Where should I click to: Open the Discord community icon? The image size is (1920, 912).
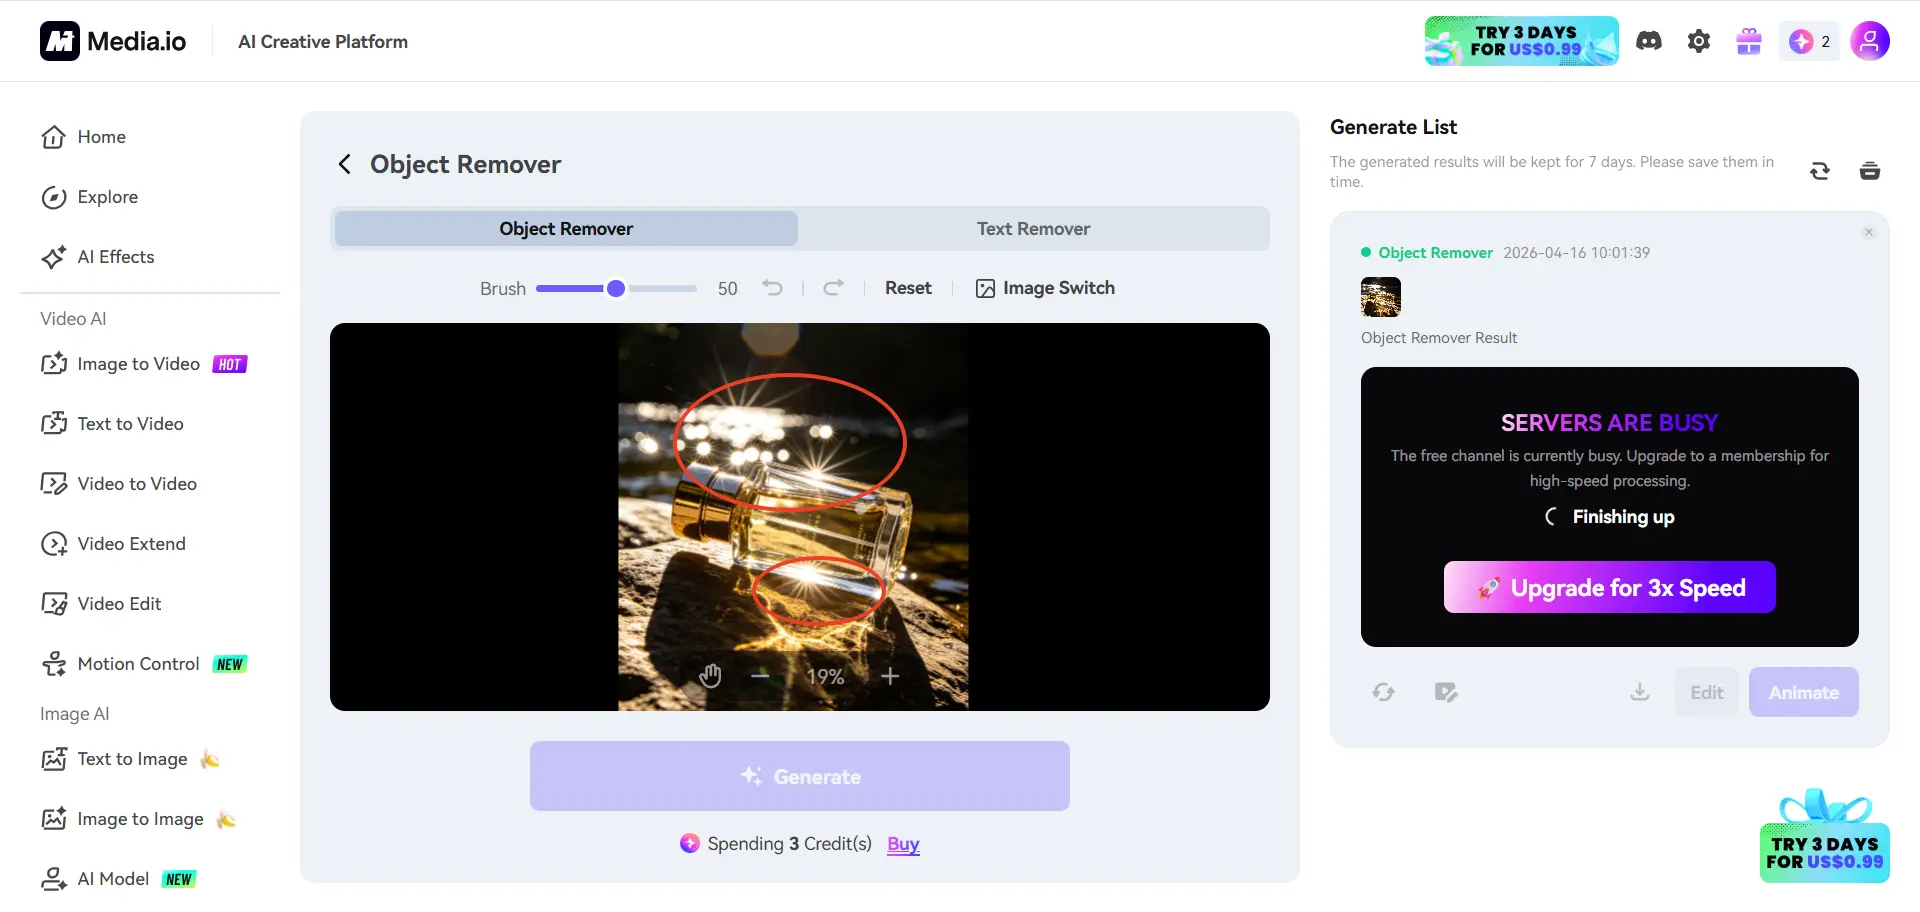[x=1649, y=41]
